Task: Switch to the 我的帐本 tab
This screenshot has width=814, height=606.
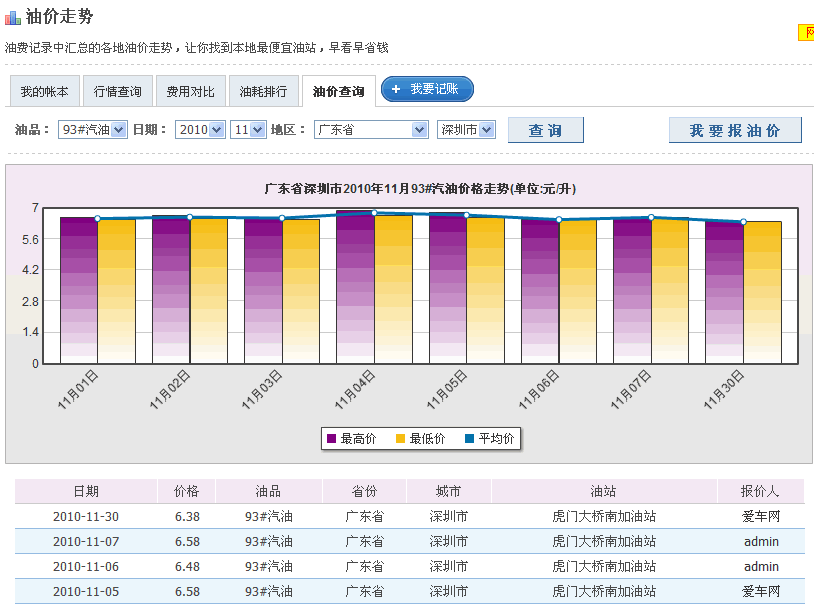Action: 44,90
